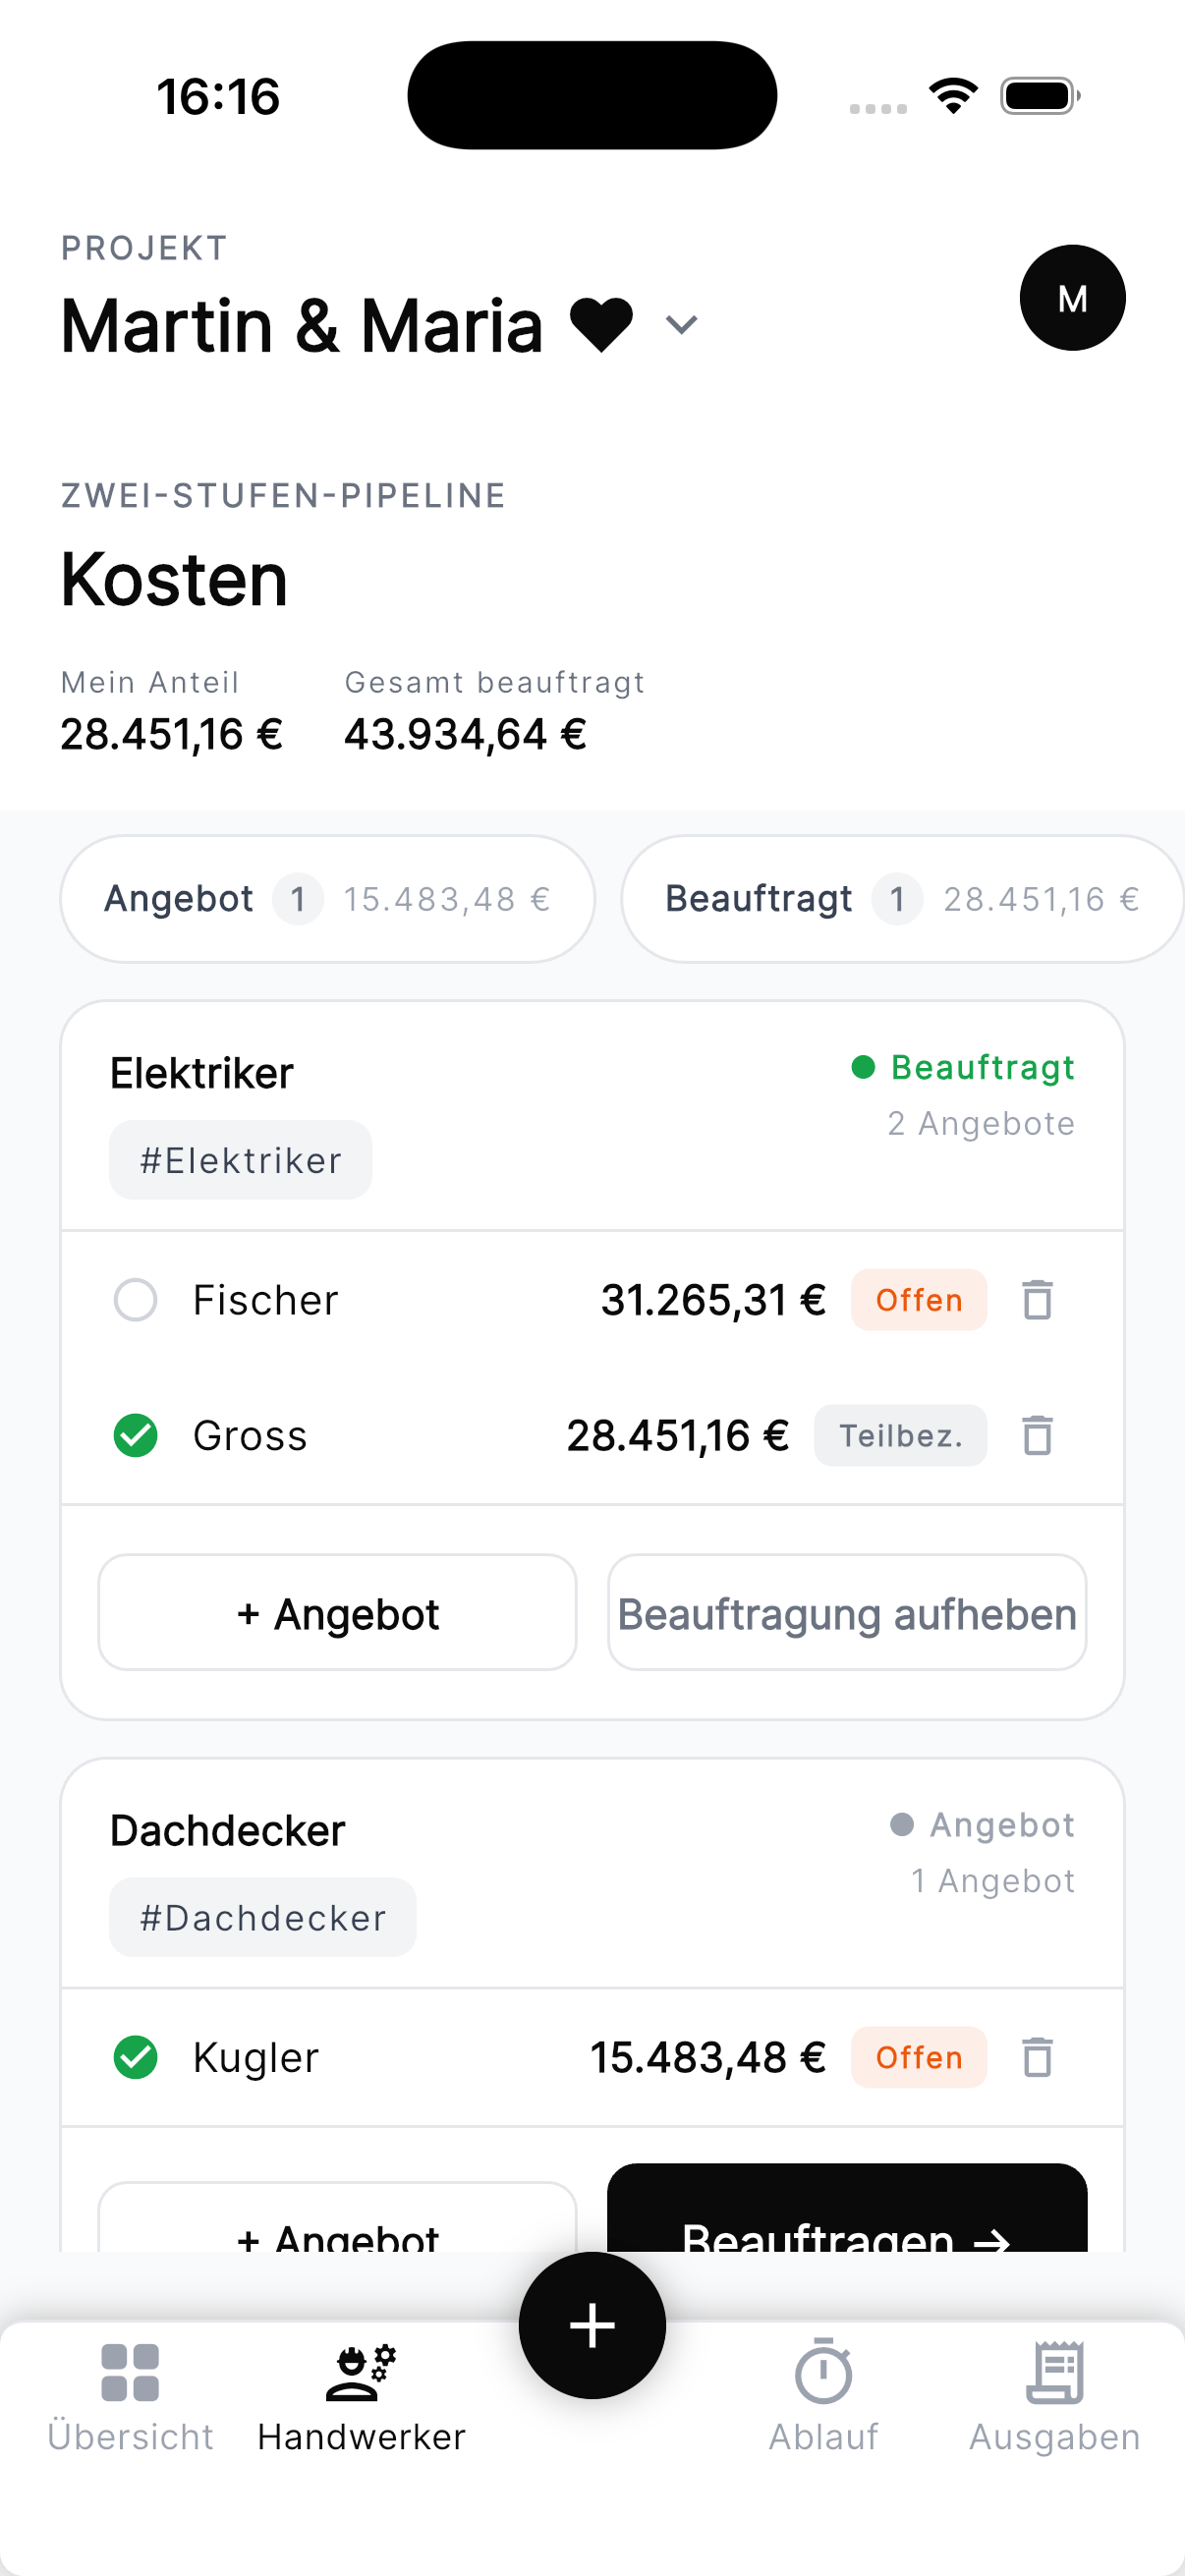The height and width of the screenshot is (2576, 1185).
Task: Tap Beauftragung aufheben button
Action: [847, 1612]
